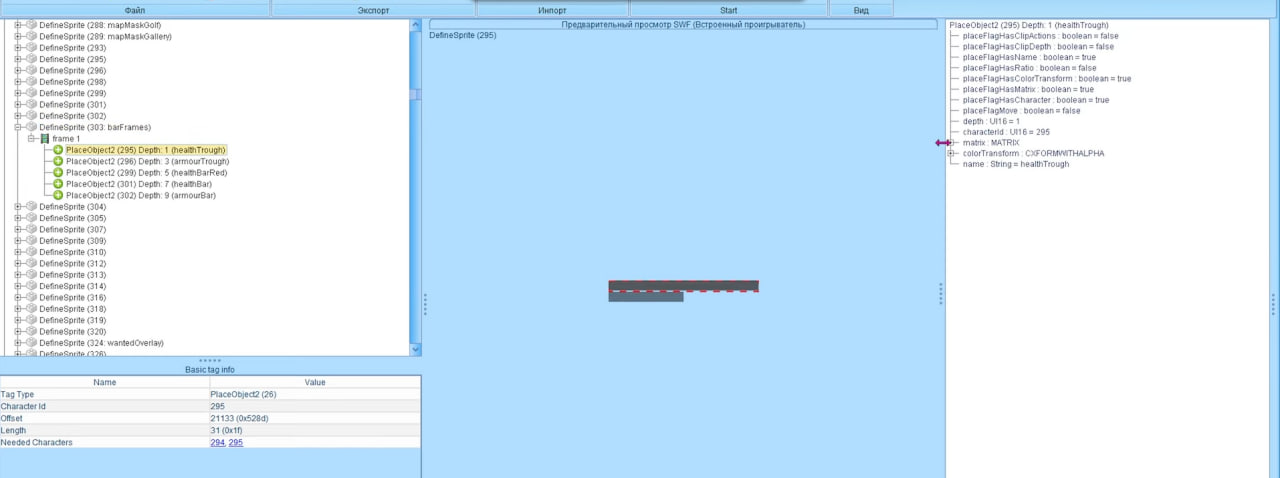1280x478 pixels.
Task: Click the PlaceObject2 (299) healthBarRed green icon
Action: tap(58, 173)
